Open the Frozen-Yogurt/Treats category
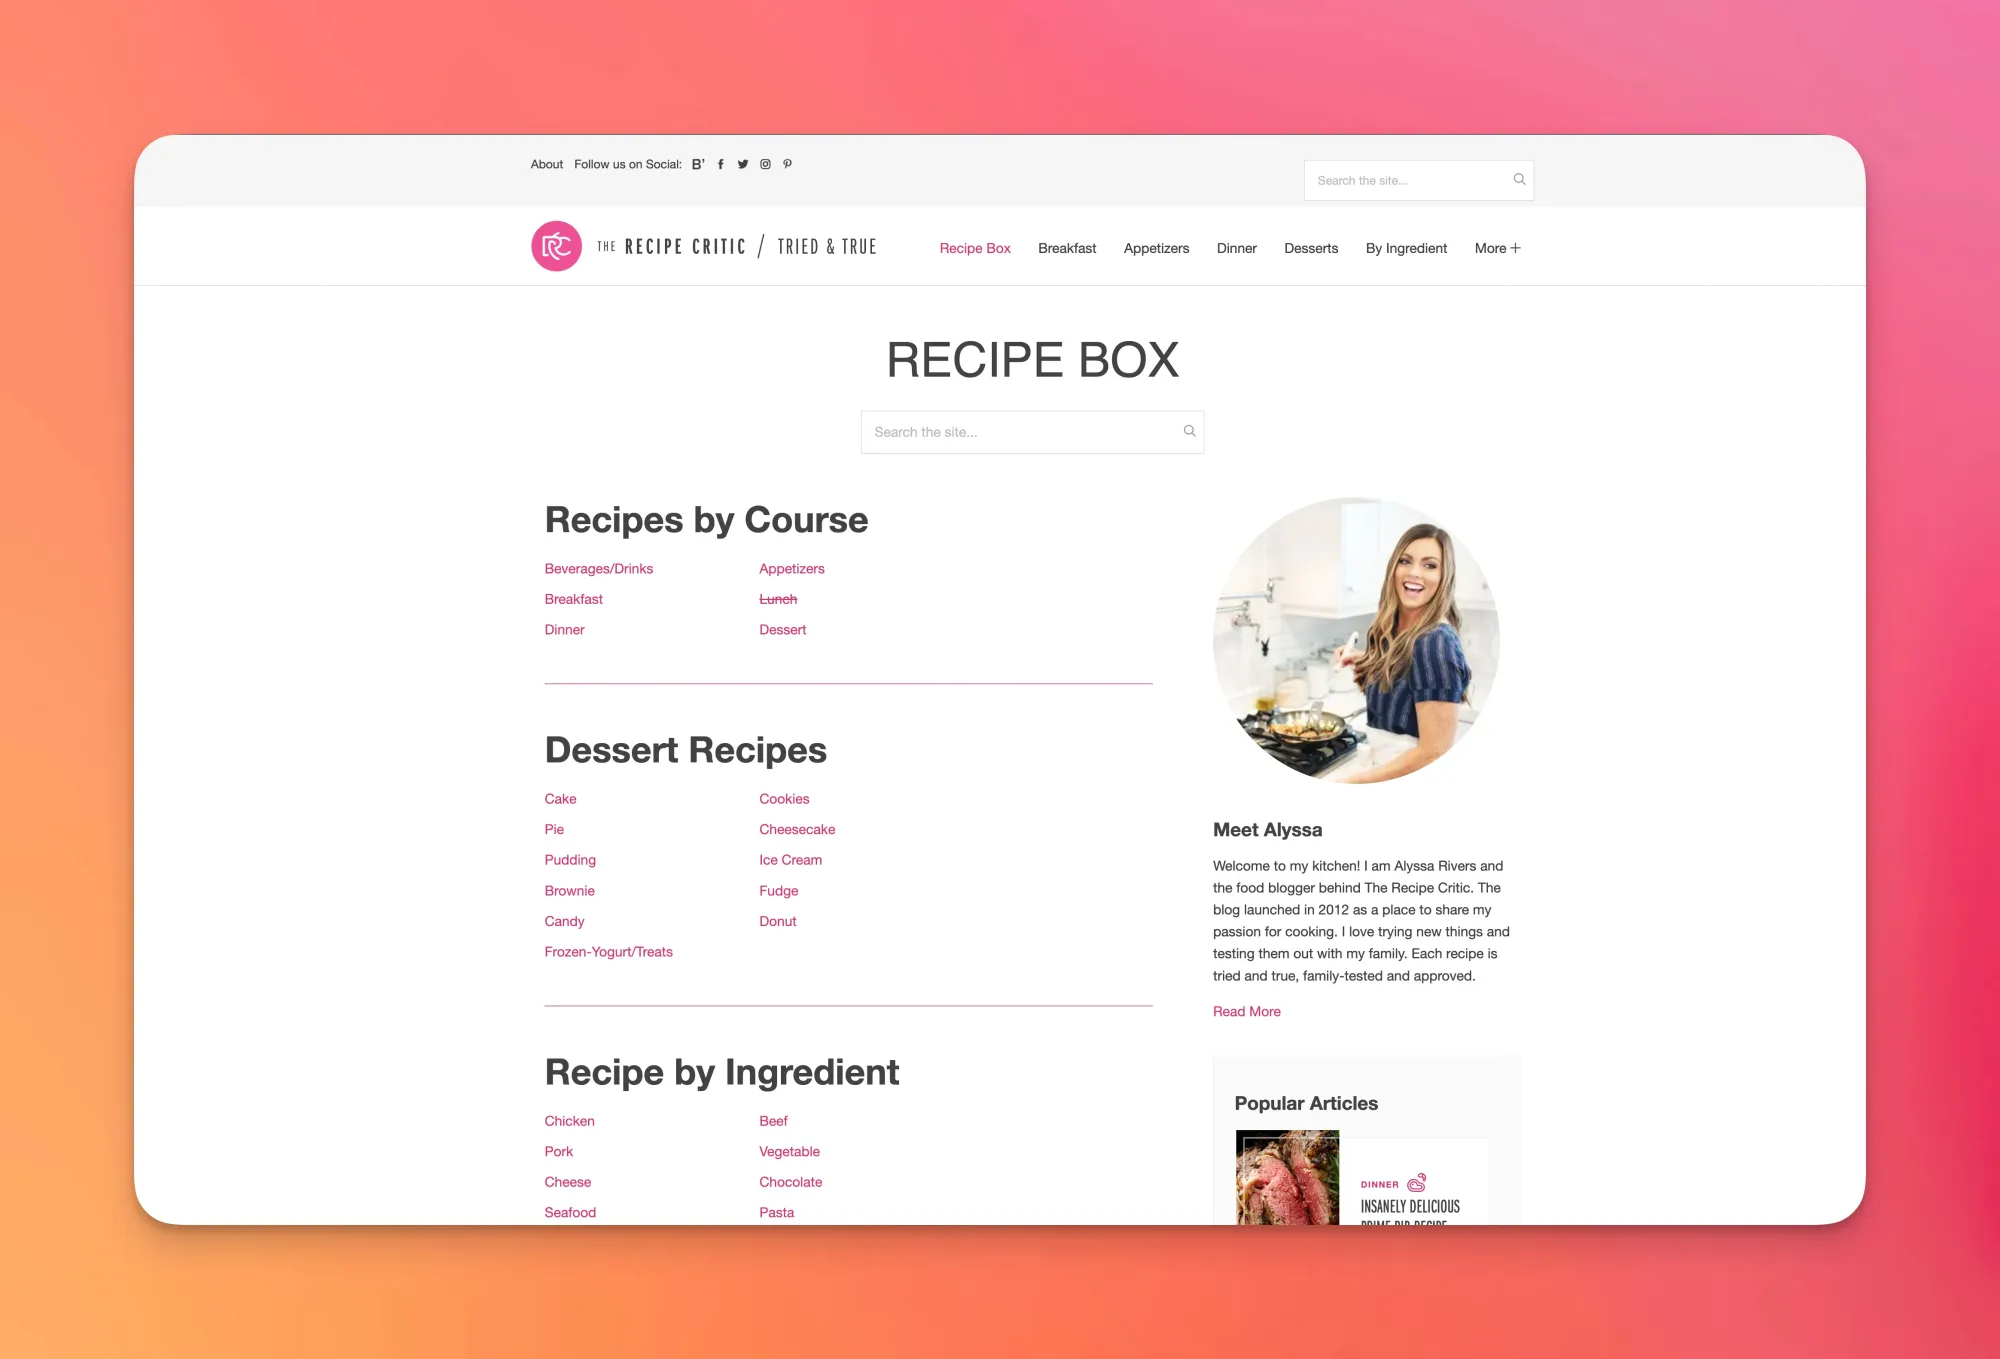This screenshot has height=1359, width=2000. point(607,951)
